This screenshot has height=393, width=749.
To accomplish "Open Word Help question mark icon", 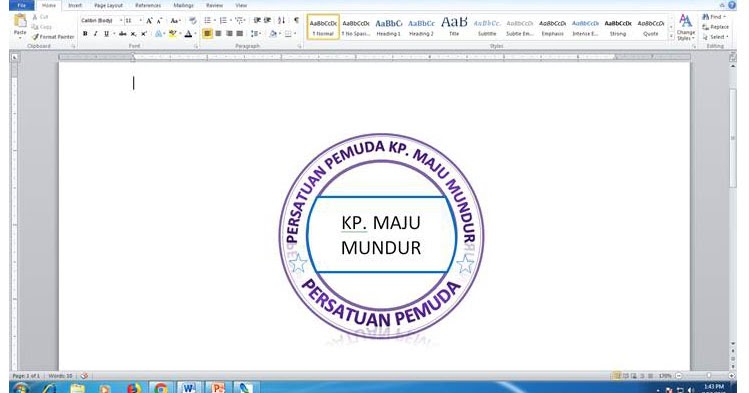I will click(x=732, y=5).
